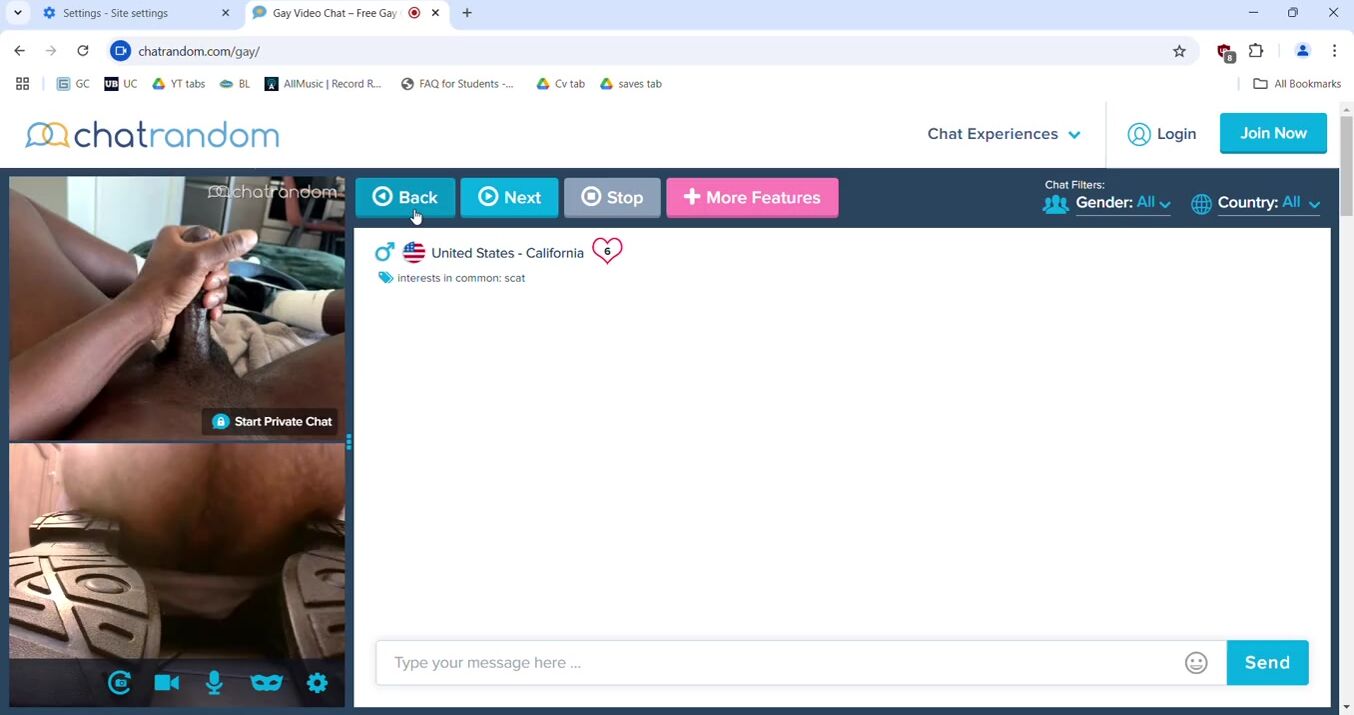Open the video settings gear icon

pos(317,683)
